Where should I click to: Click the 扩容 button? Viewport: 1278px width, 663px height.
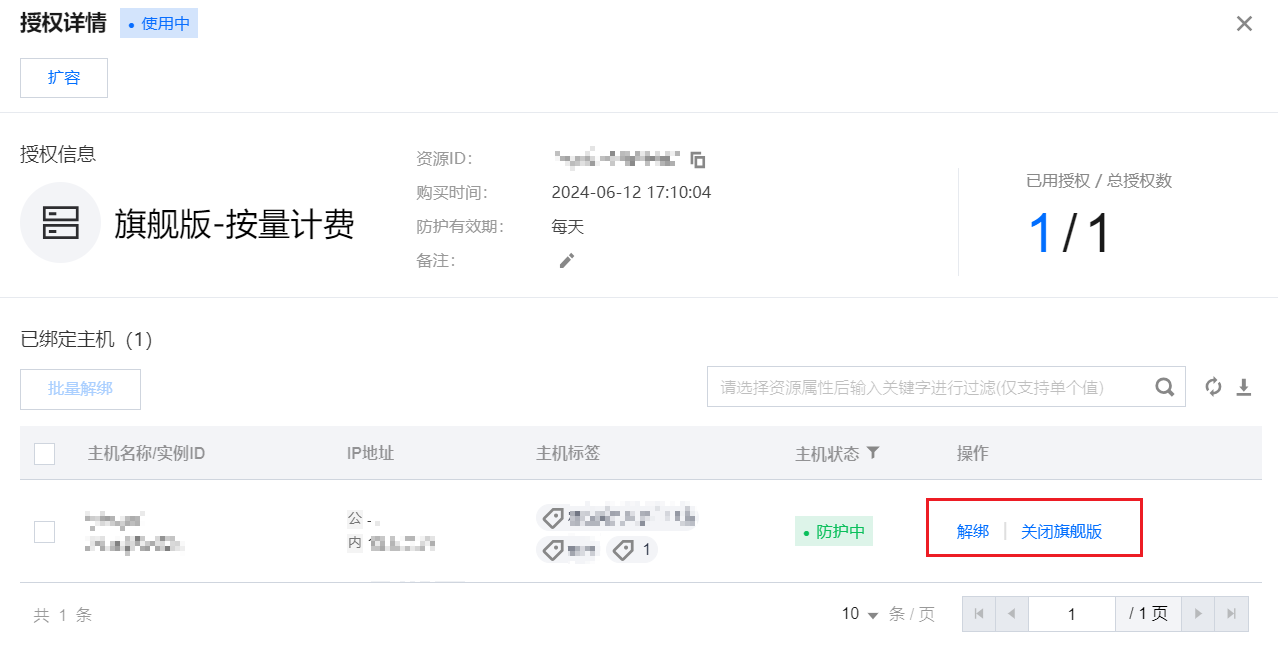point(64,78)
